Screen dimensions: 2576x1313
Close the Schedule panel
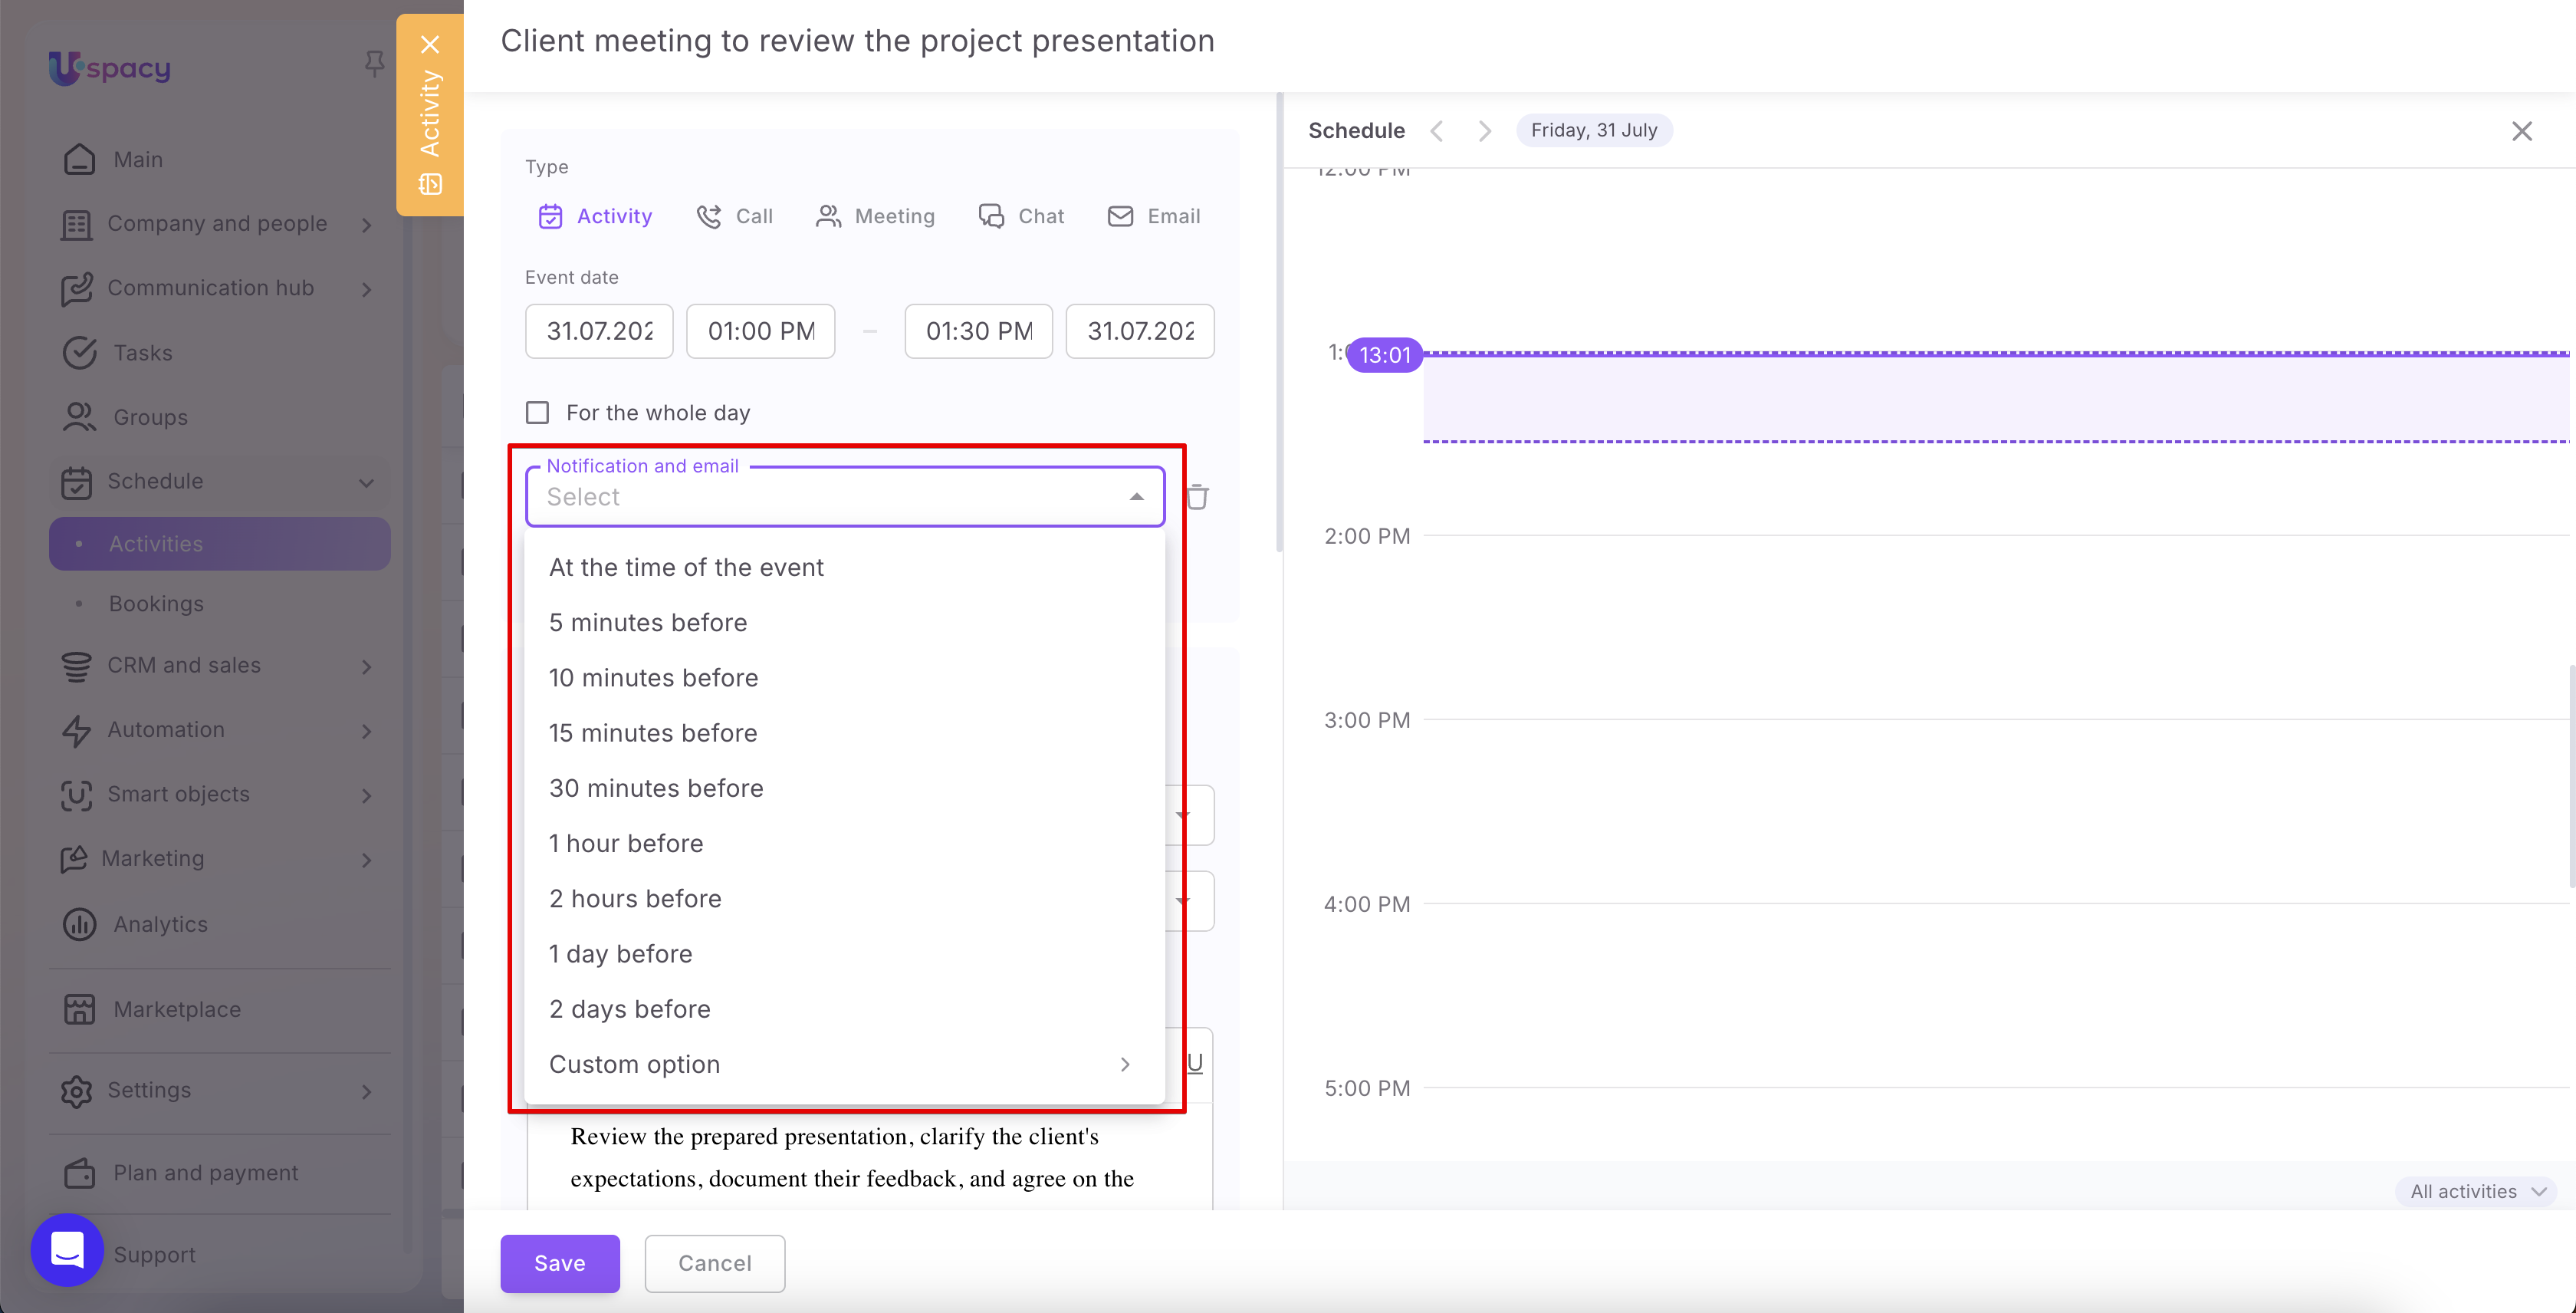[x=2522, y=131]
